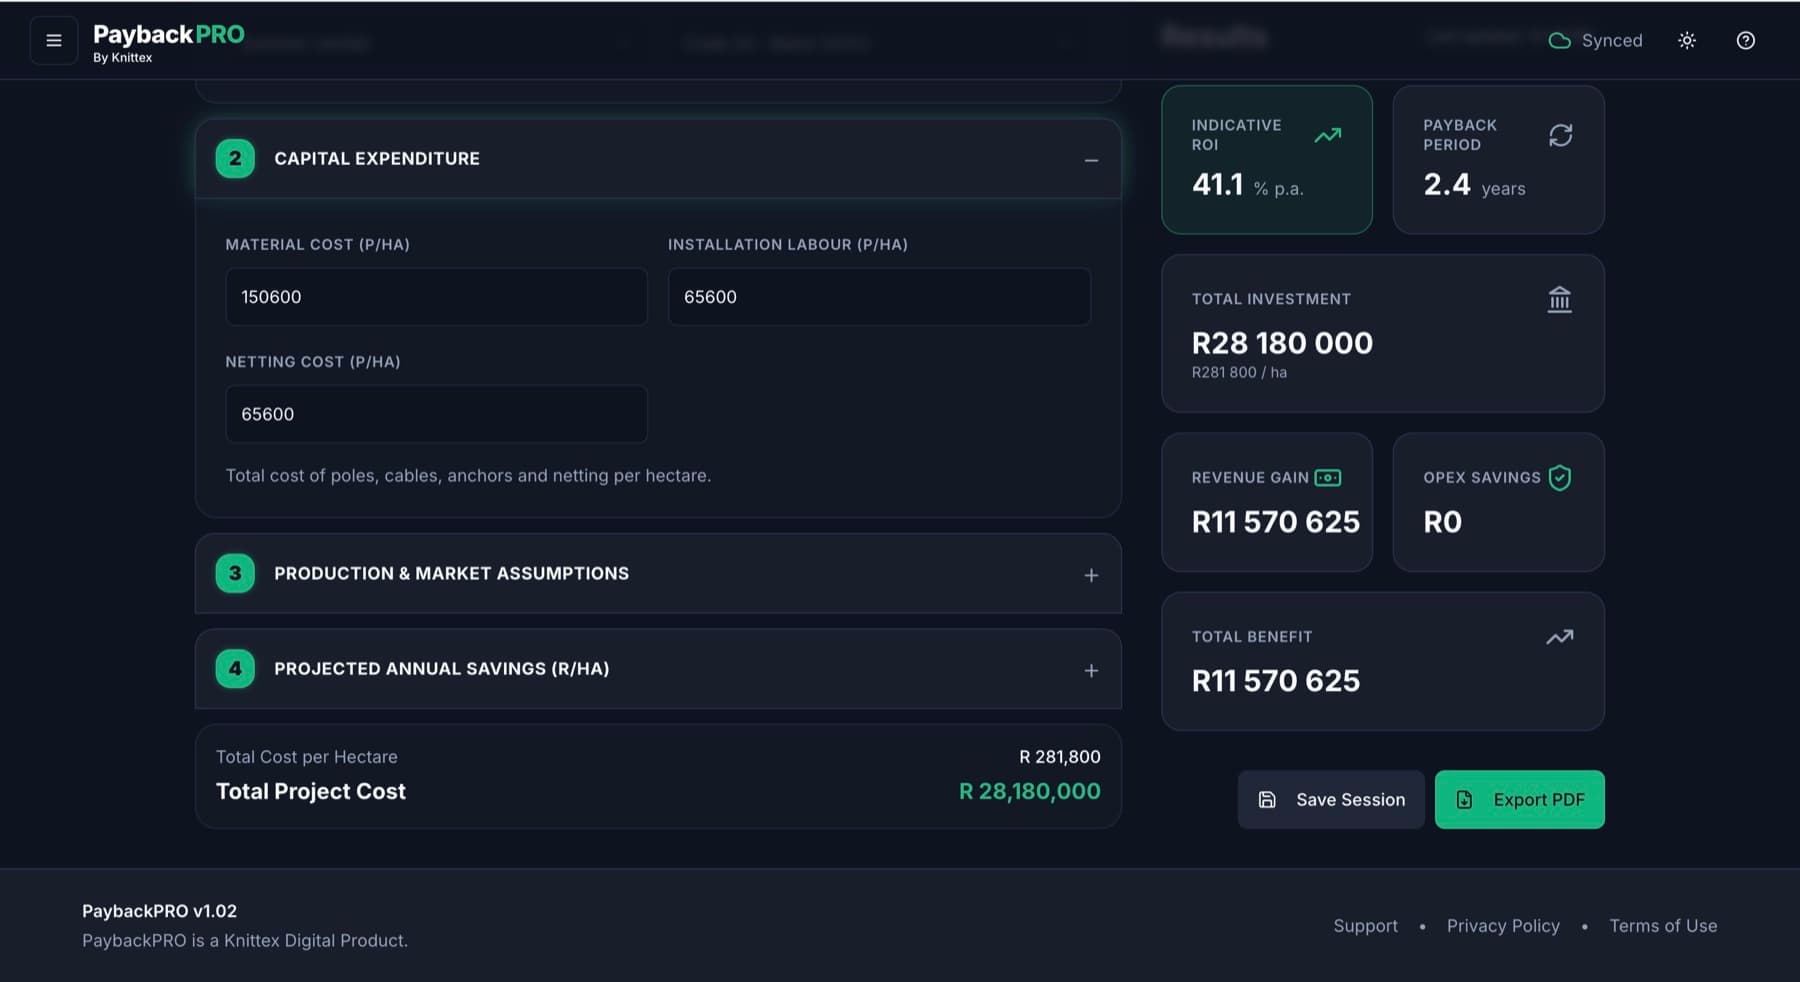This screenshot has height=982, width=1800.
Task: Click the Material Cost input field
Action: (x=436, y=297)
